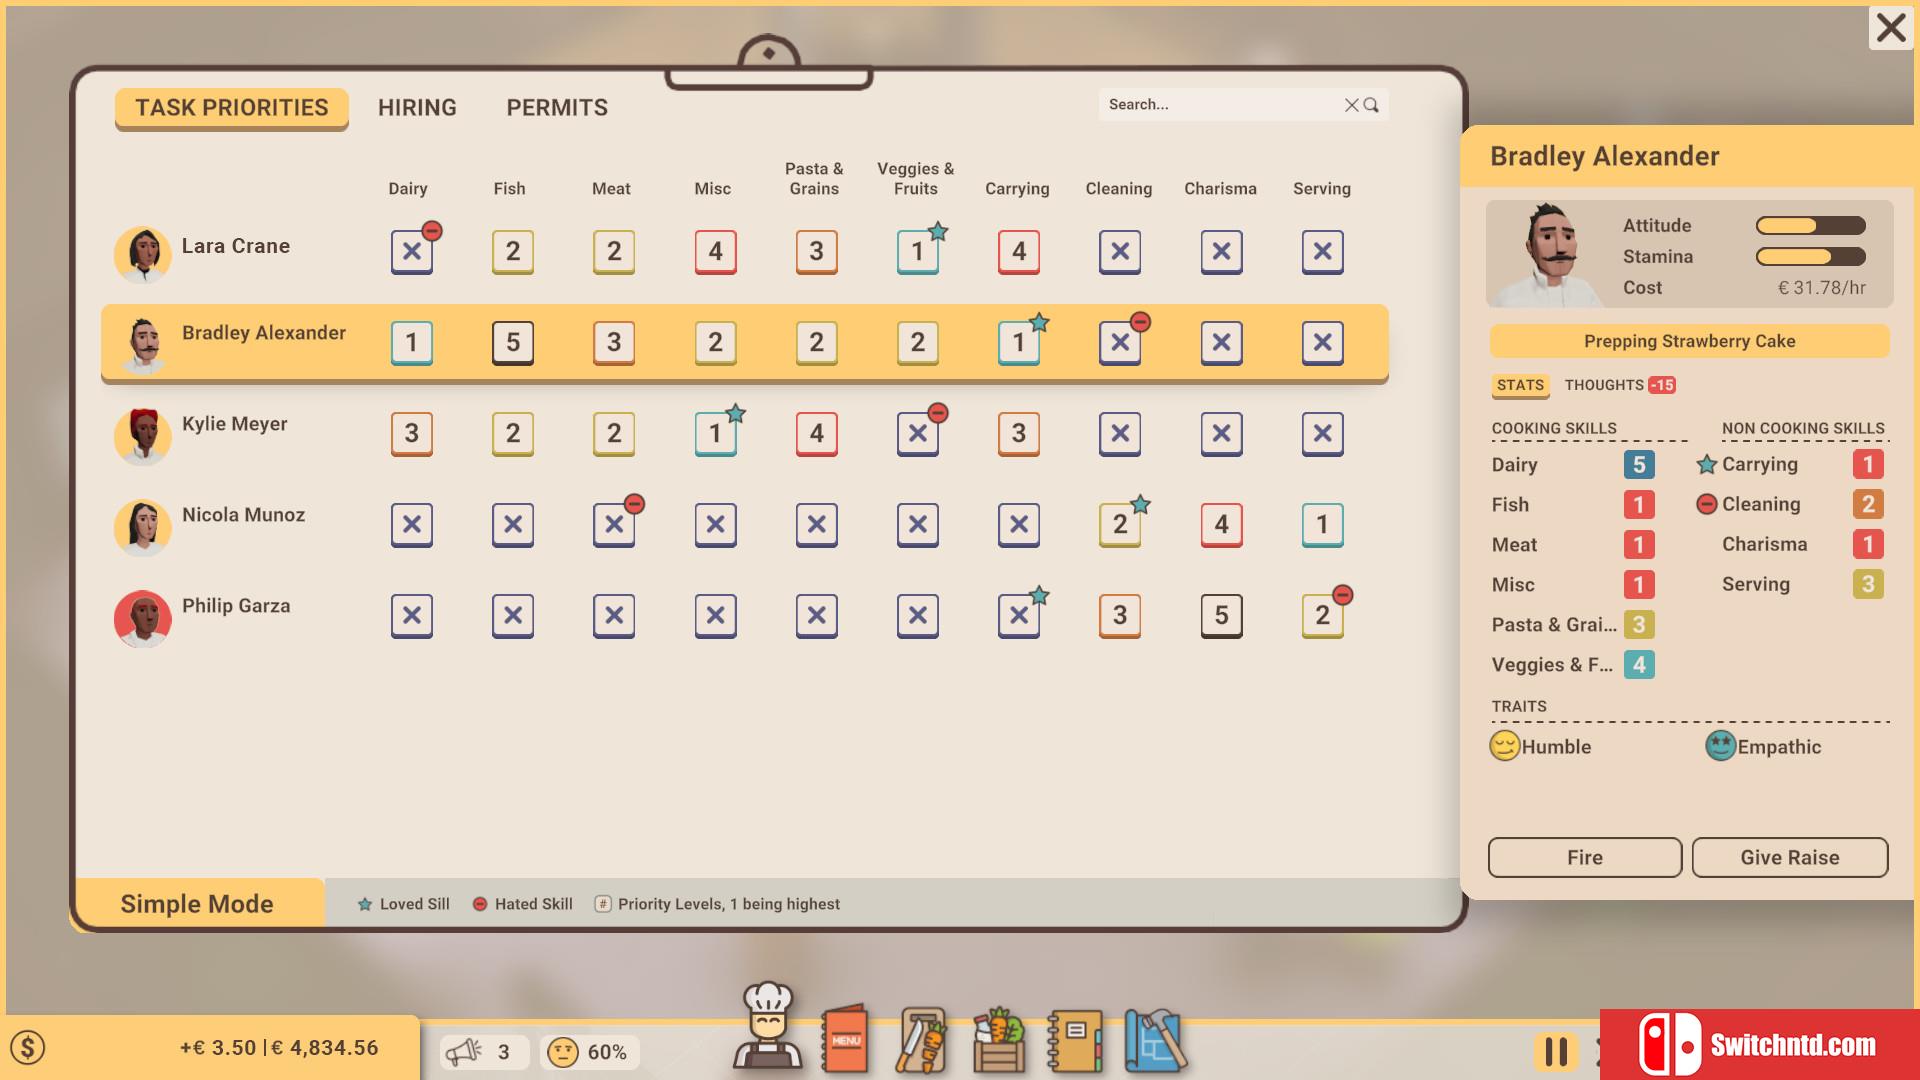Open the blueprint and hammer build icon

tap(1155, 1040)
